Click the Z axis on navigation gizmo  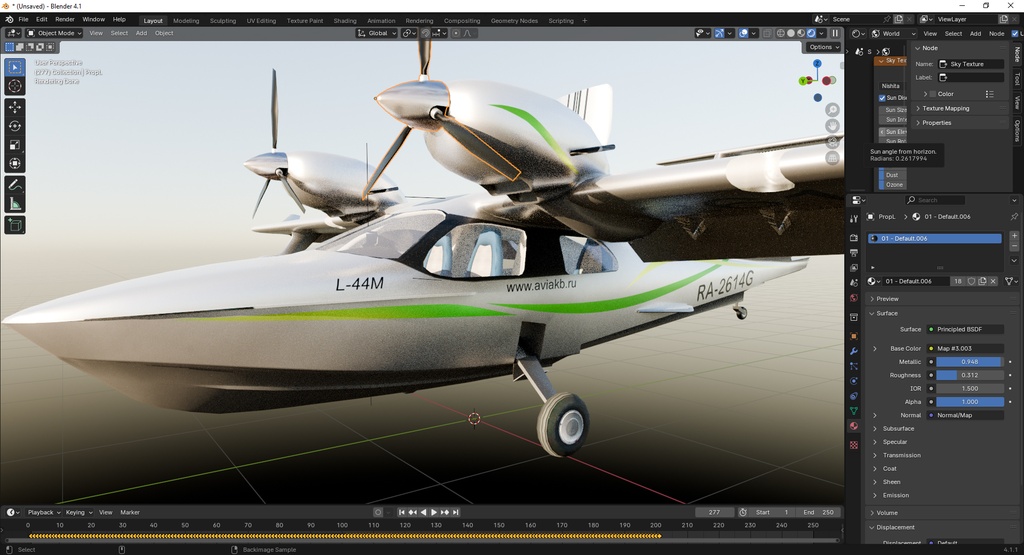817,63
